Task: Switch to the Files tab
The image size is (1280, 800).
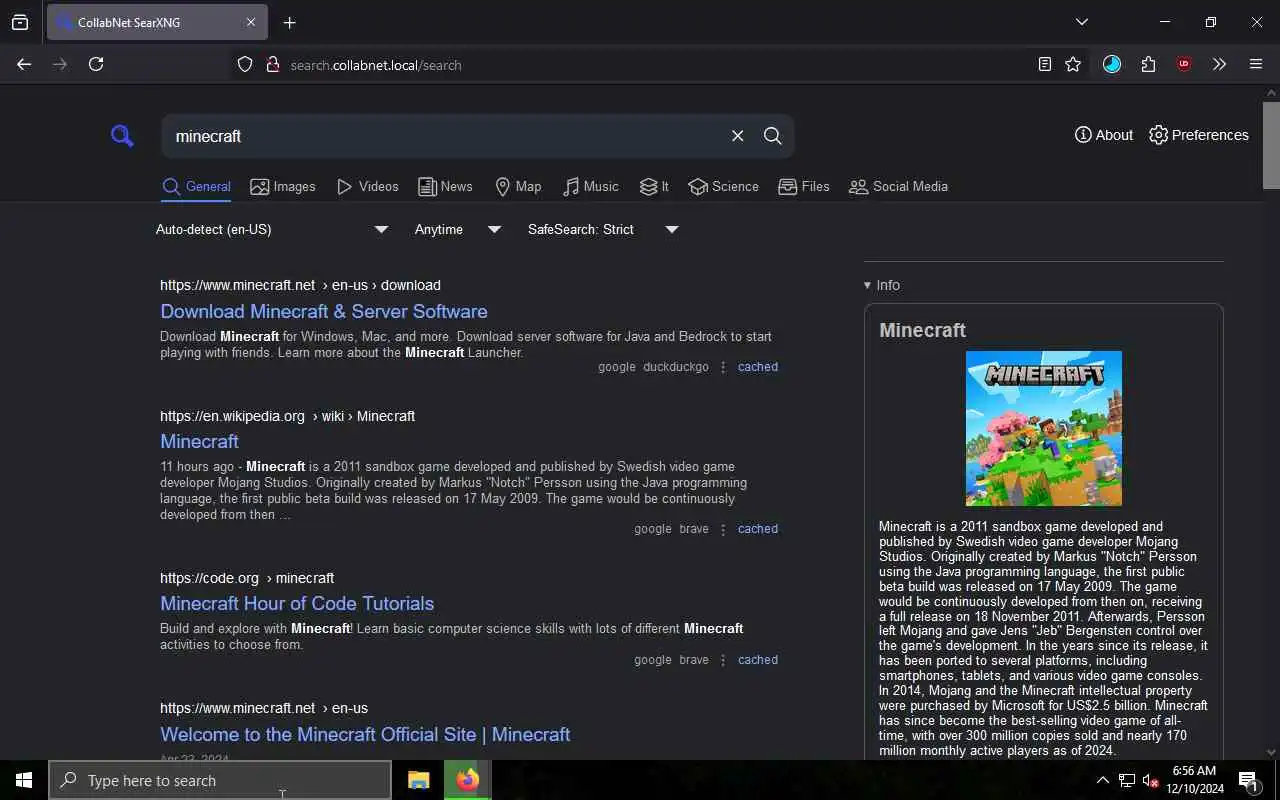Action: [x=804, y=187]
